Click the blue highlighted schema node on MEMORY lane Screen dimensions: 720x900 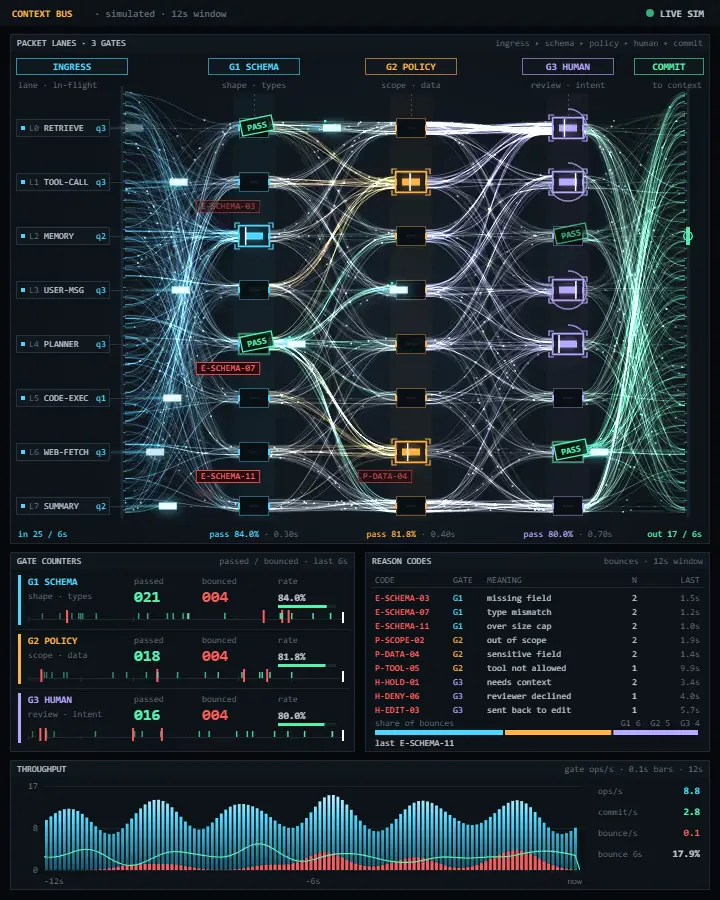point(254,236)
